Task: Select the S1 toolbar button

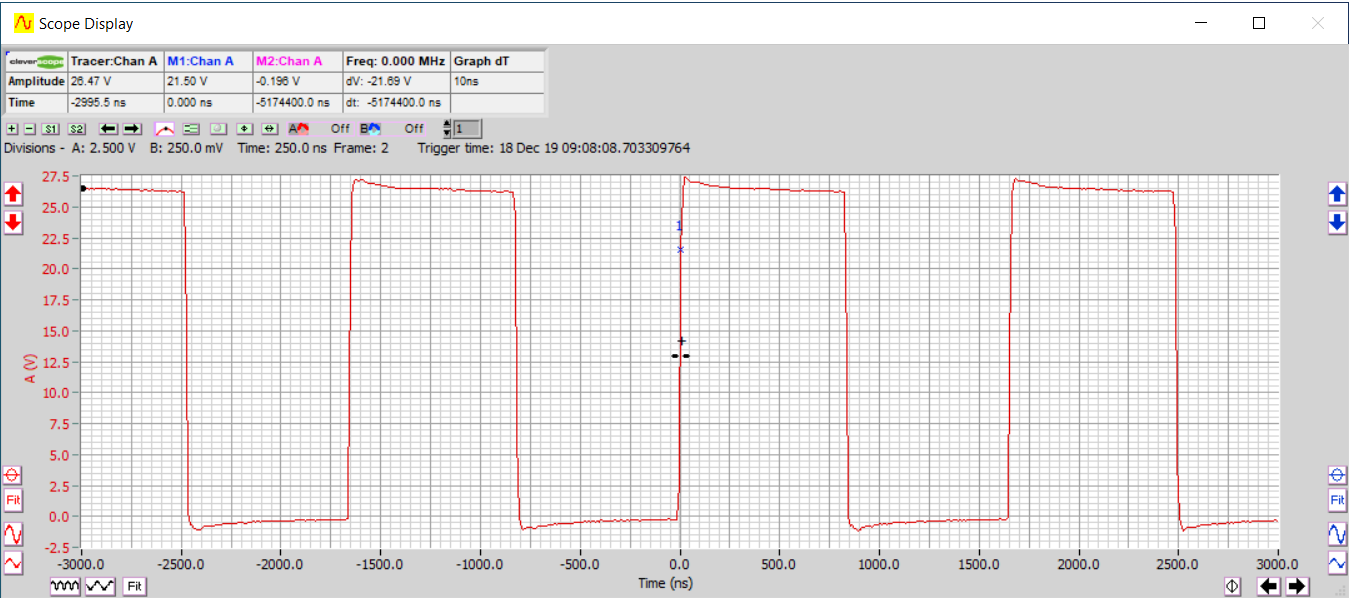Action: tap(50, 129)
